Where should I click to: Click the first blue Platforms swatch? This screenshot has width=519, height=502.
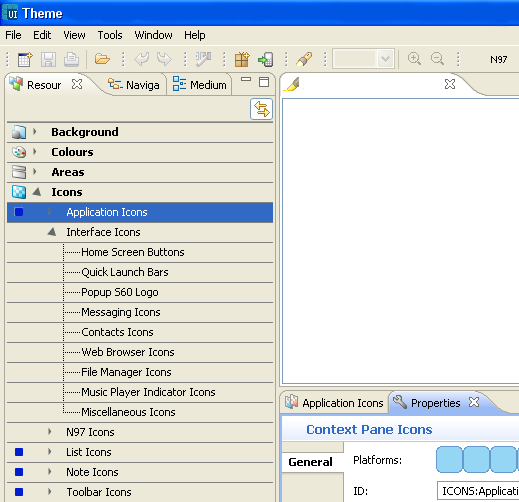coord(449,460)
